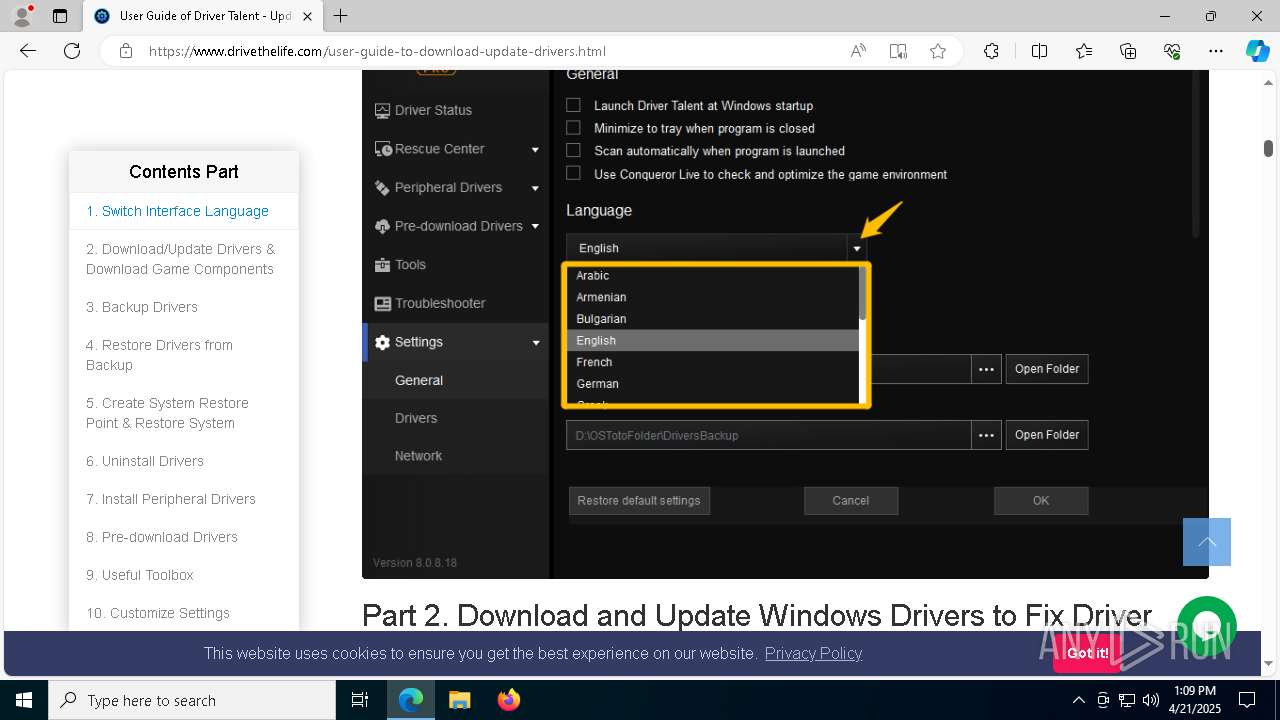The height and width of the screenshot is (720, 1280).
Task: Jump to 10. Customize Settings
Action: 158,613
